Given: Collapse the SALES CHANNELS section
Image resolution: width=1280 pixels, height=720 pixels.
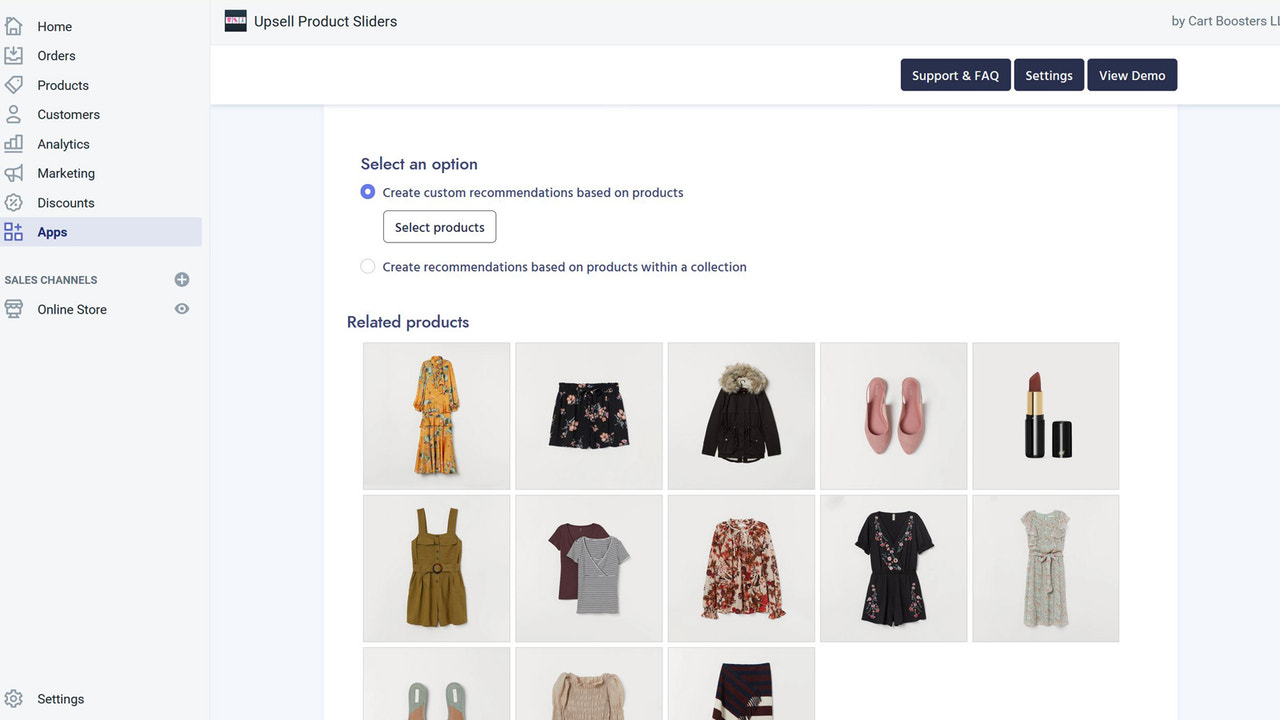Looking at the screenshot, I should pos(50,280).
